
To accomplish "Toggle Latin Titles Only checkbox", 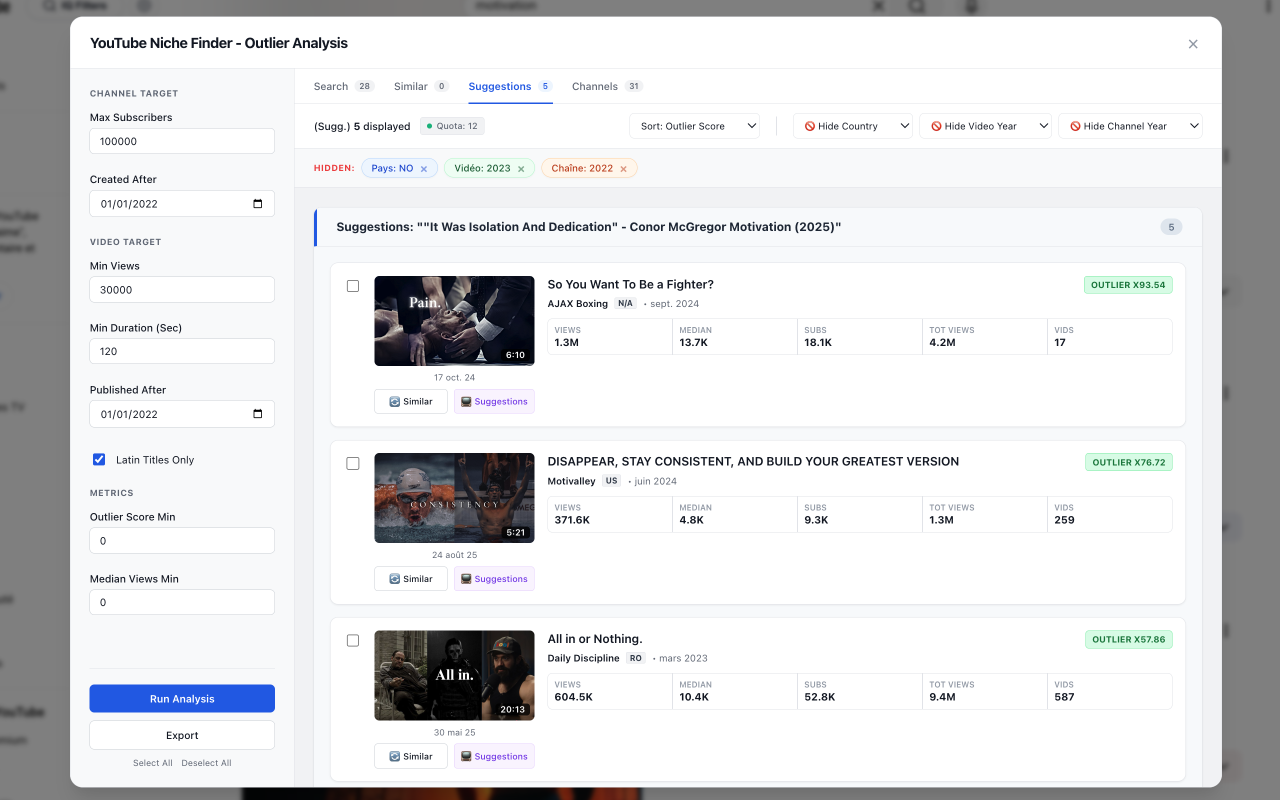I will pyautogui.click(x=99, y=460).
